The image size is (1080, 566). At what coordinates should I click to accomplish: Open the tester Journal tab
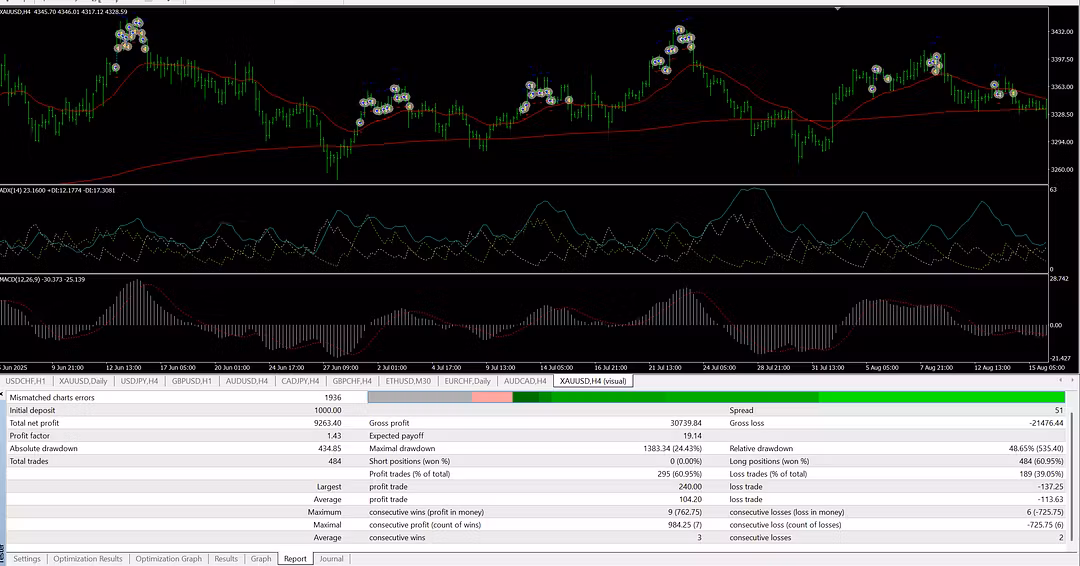(x=331, y=558)
